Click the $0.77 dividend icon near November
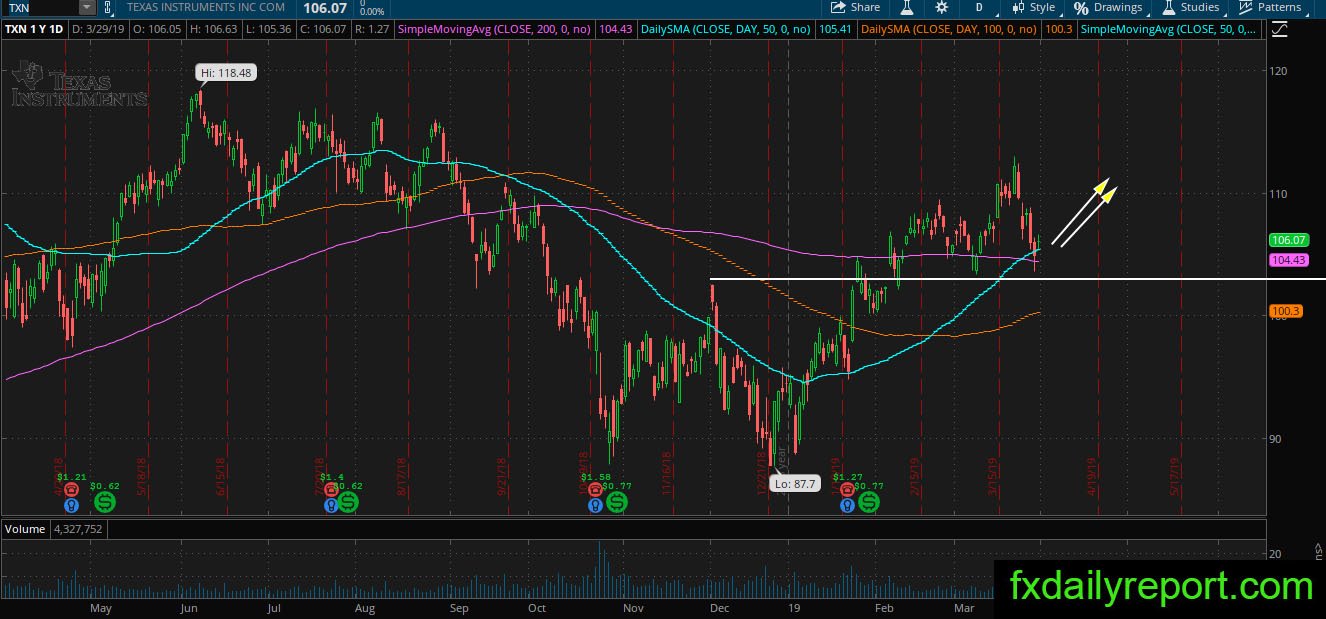This screenshot has height=619, width=1326. 618,501
